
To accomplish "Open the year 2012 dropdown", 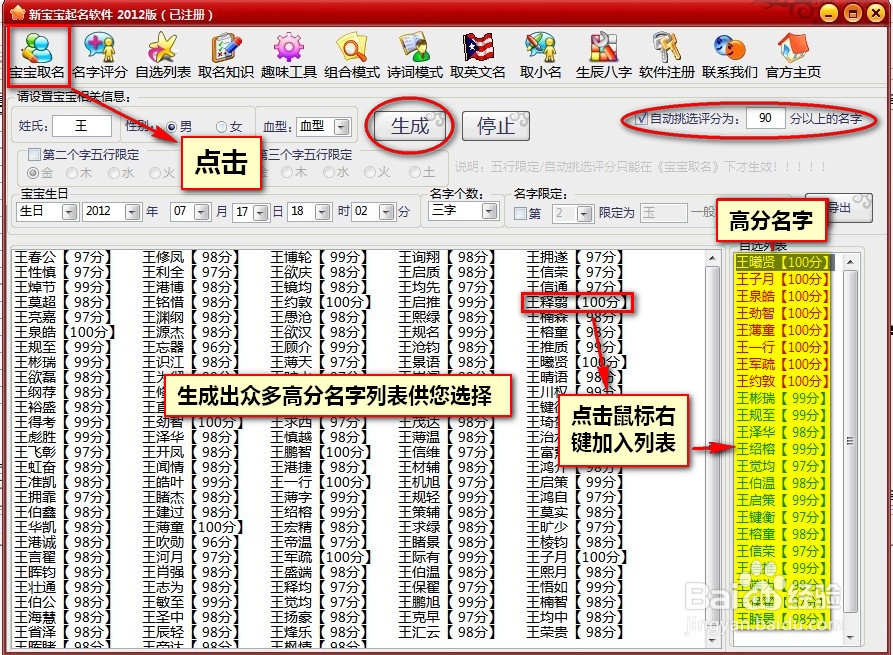I will point(132,212).
